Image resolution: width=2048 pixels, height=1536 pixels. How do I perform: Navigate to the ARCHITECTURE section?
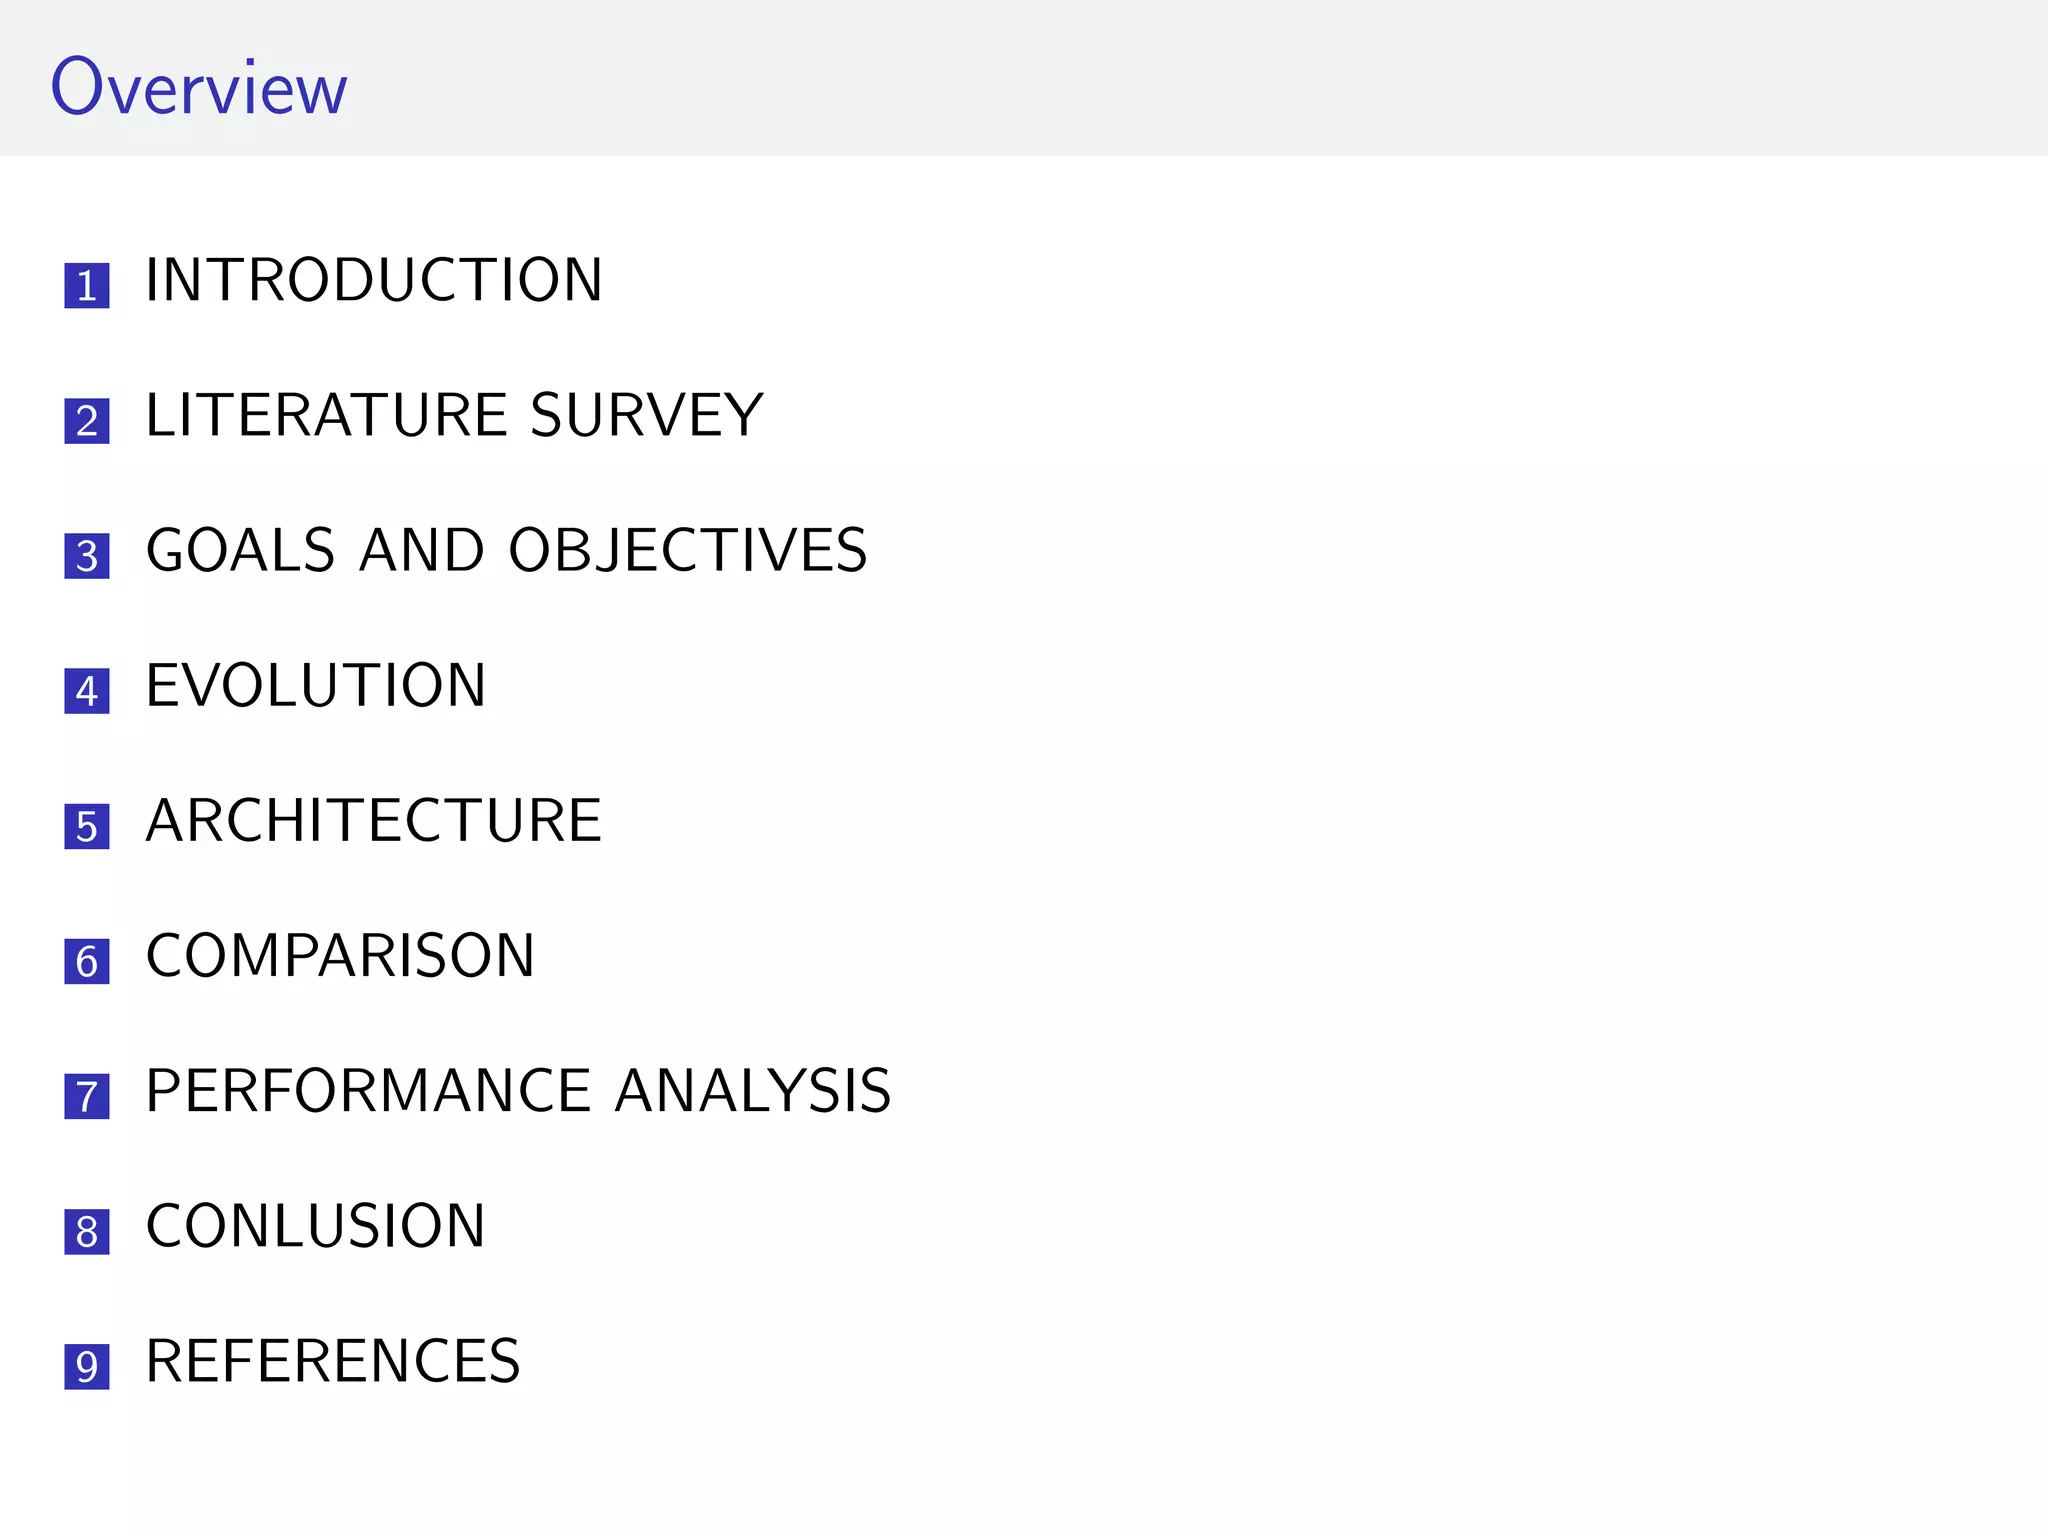pyautogui.click(x=373, y=821)
